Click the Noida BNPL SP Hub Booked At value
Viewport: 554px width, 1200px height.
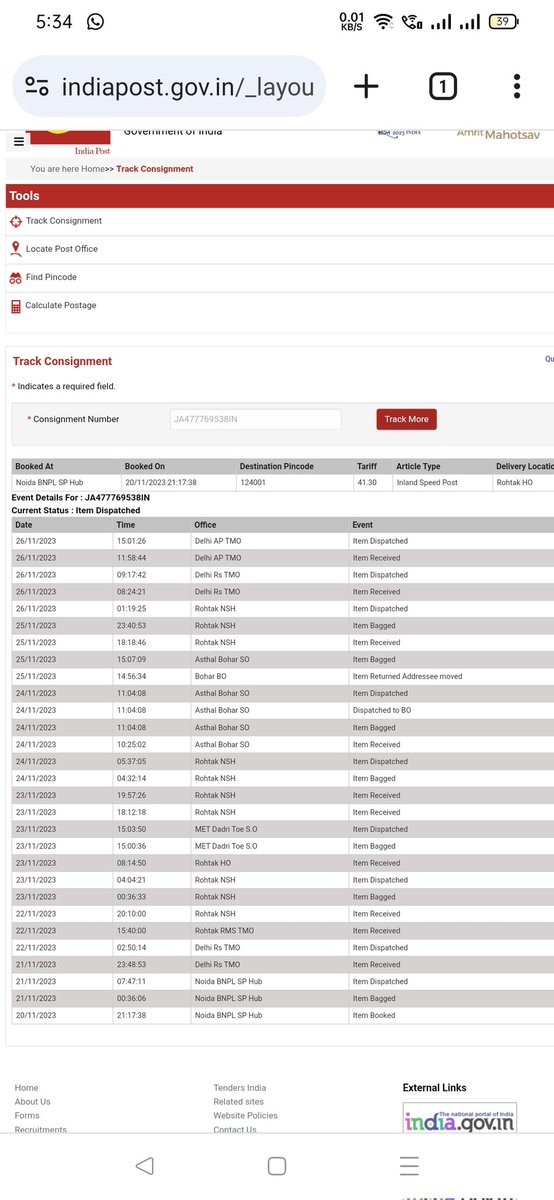[x=50, y=483]
